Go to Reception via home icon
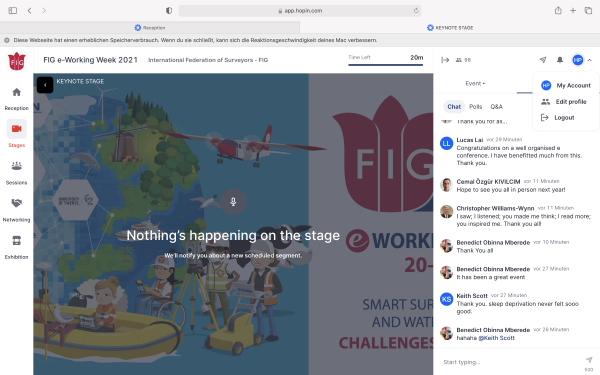 [16, 92]
